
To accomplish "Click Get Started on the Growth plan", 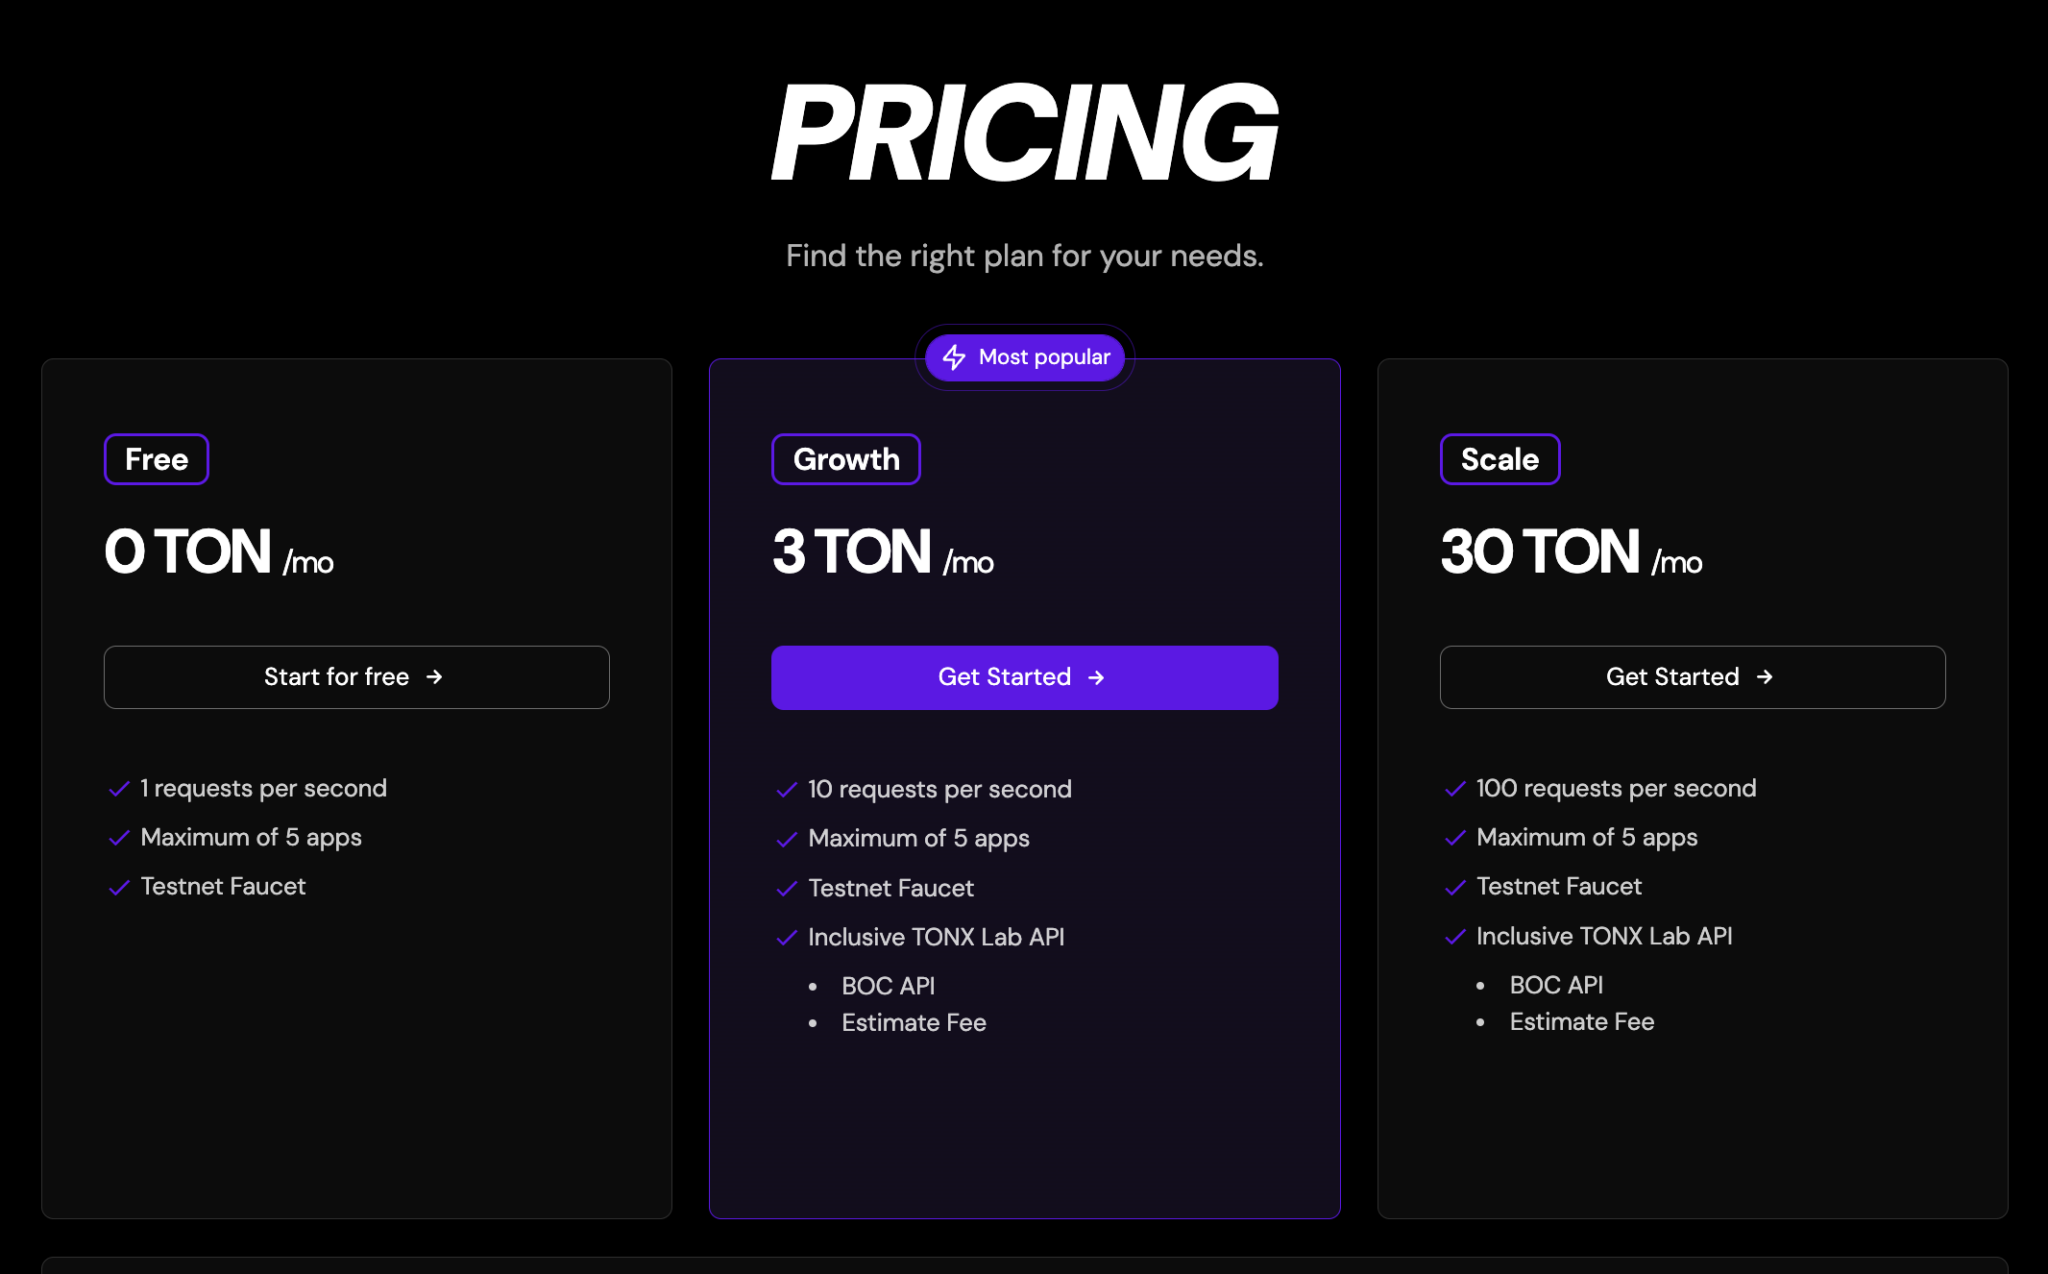I will 1023,677.
